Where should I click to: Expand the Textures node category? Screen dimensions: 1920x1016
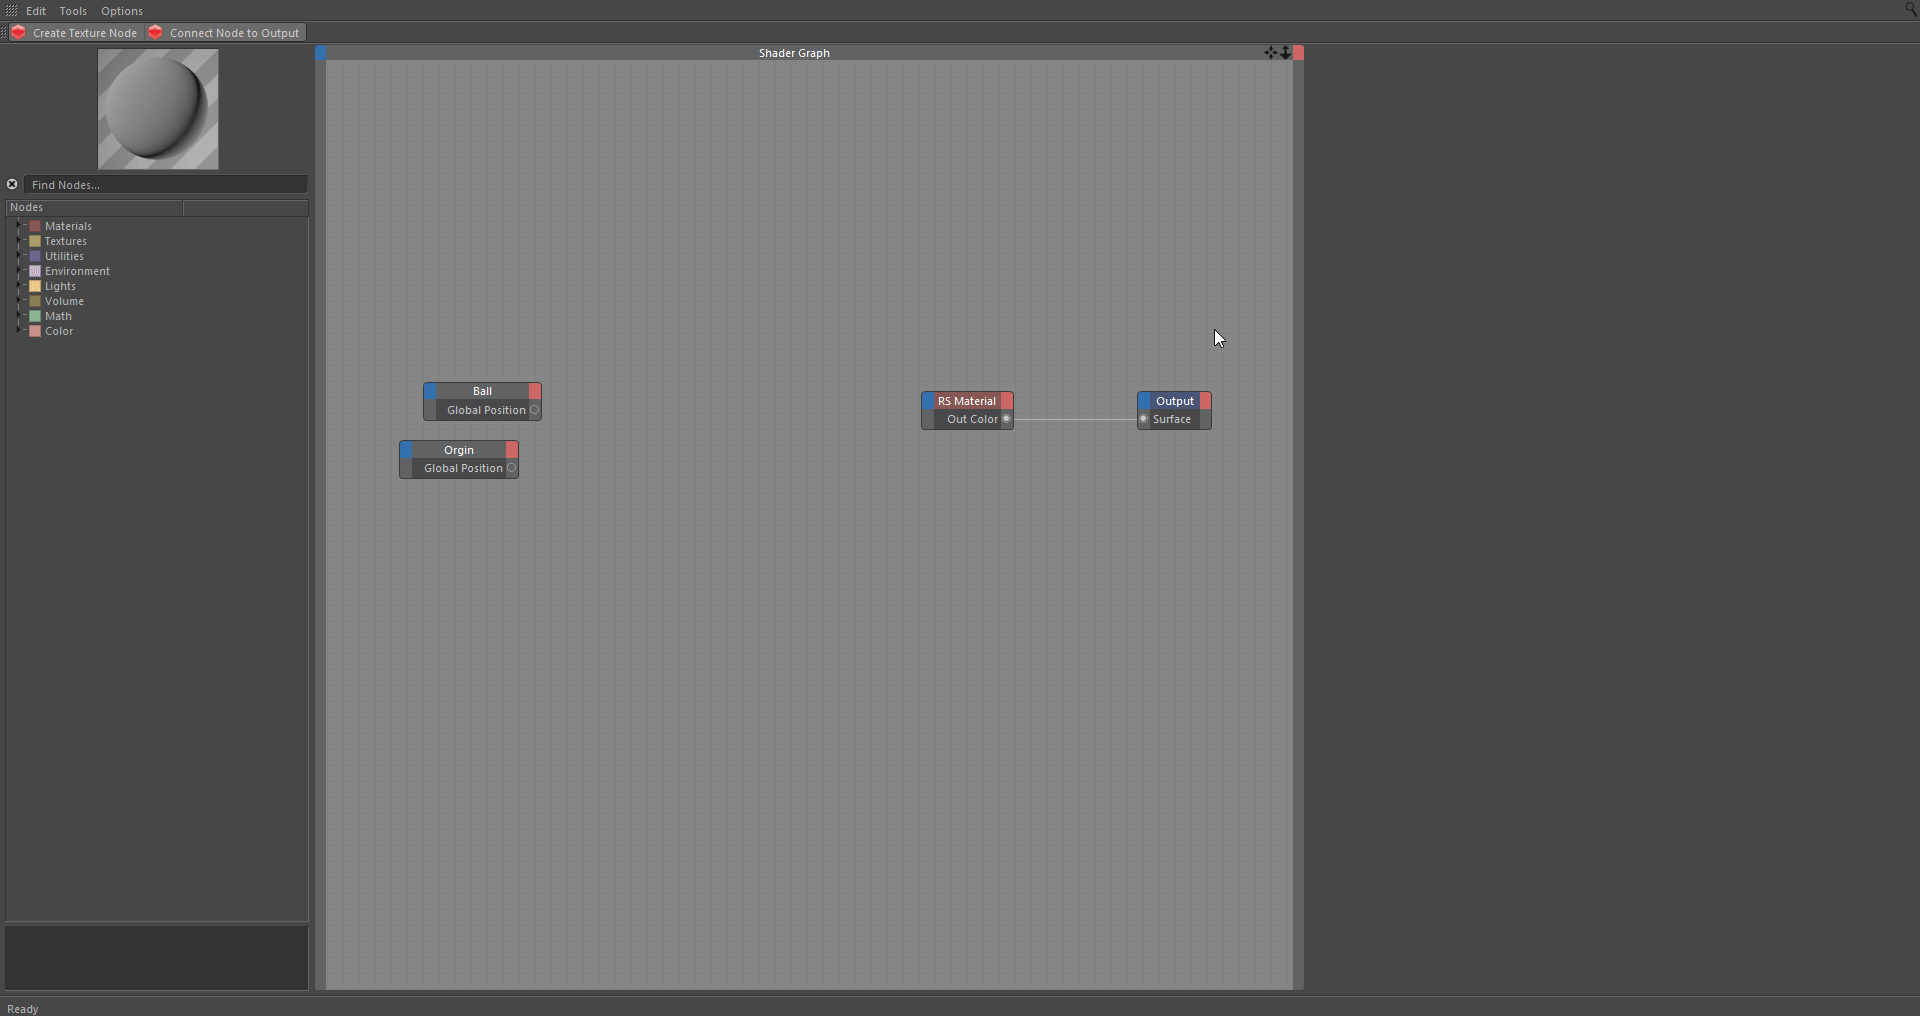[19, 241]
